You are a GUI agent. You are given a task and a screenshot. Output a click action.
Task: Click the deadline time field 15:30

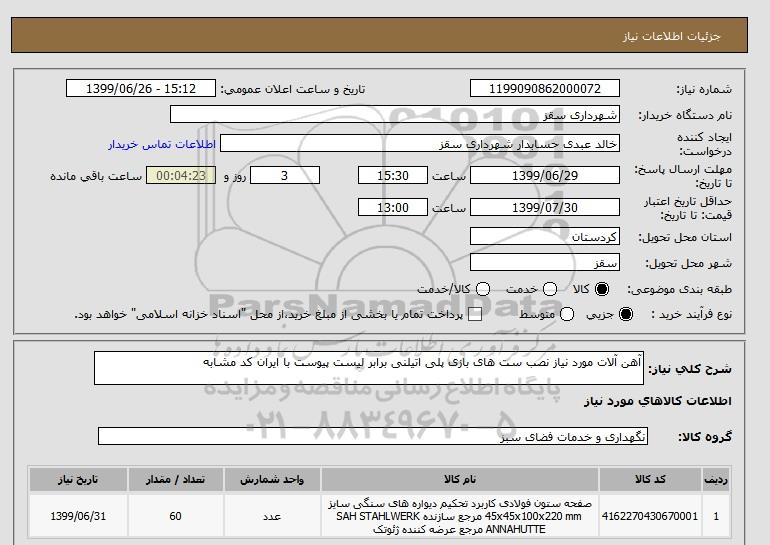(393, 175)
